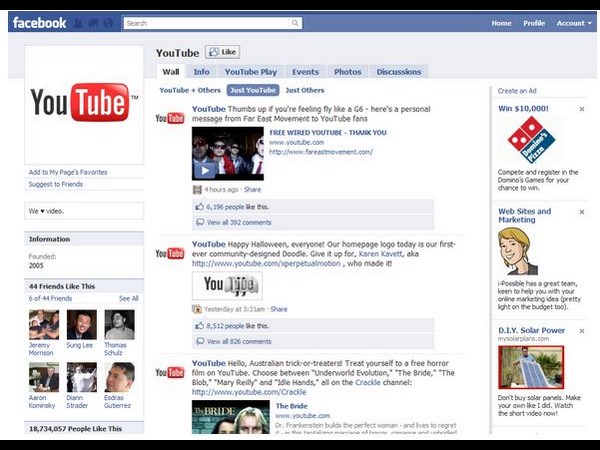The width and height of the screenshot is (600, 450).
Task: Choose the Just Others wall filter
Action: 304,90
